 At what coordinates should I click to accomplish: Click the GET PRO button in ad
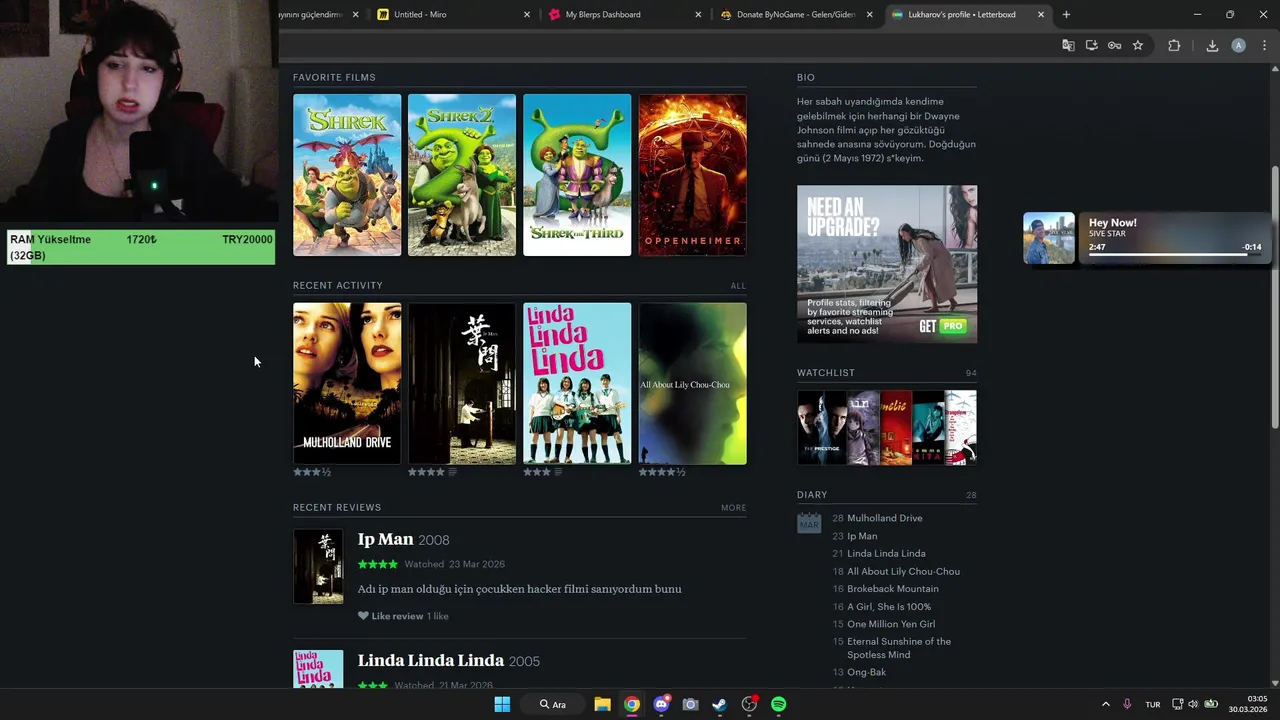pyautogui.click(x=943, y=326)
